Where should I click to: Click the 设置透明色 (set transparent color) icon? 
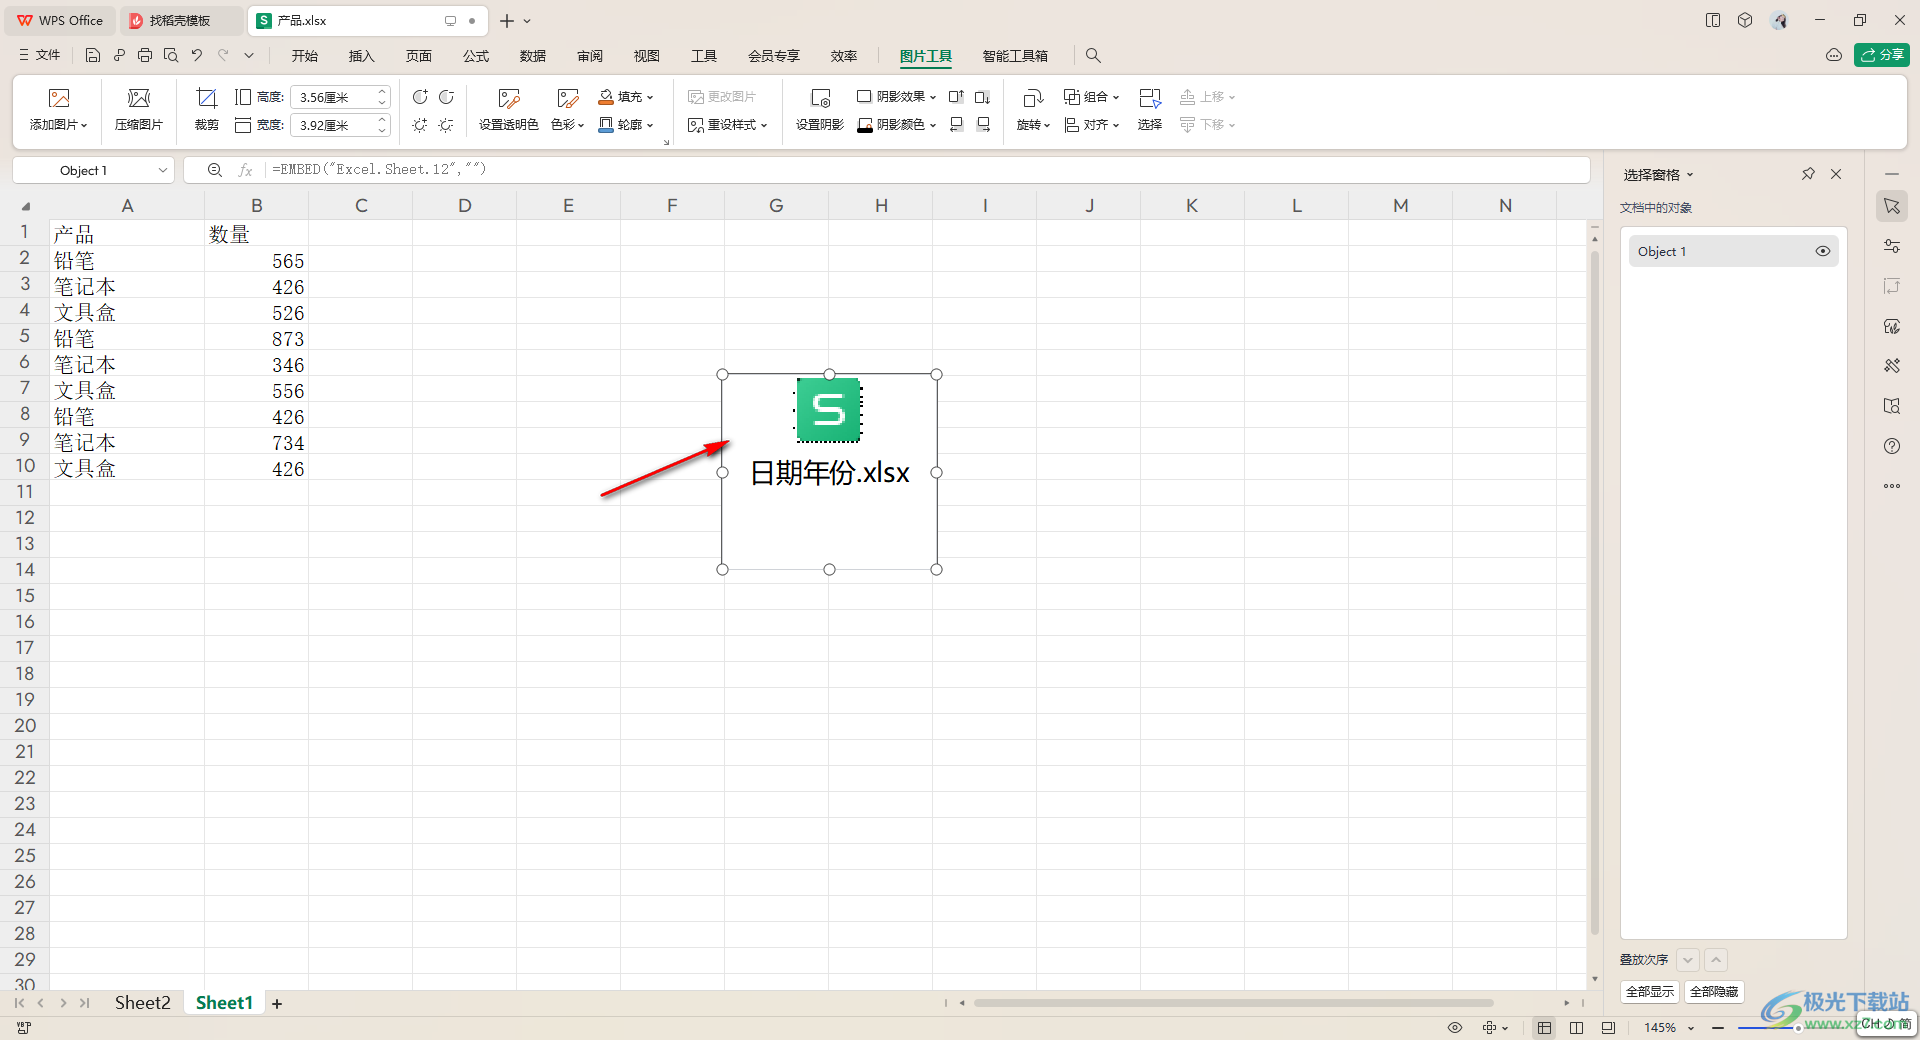(x=509, y=98)
